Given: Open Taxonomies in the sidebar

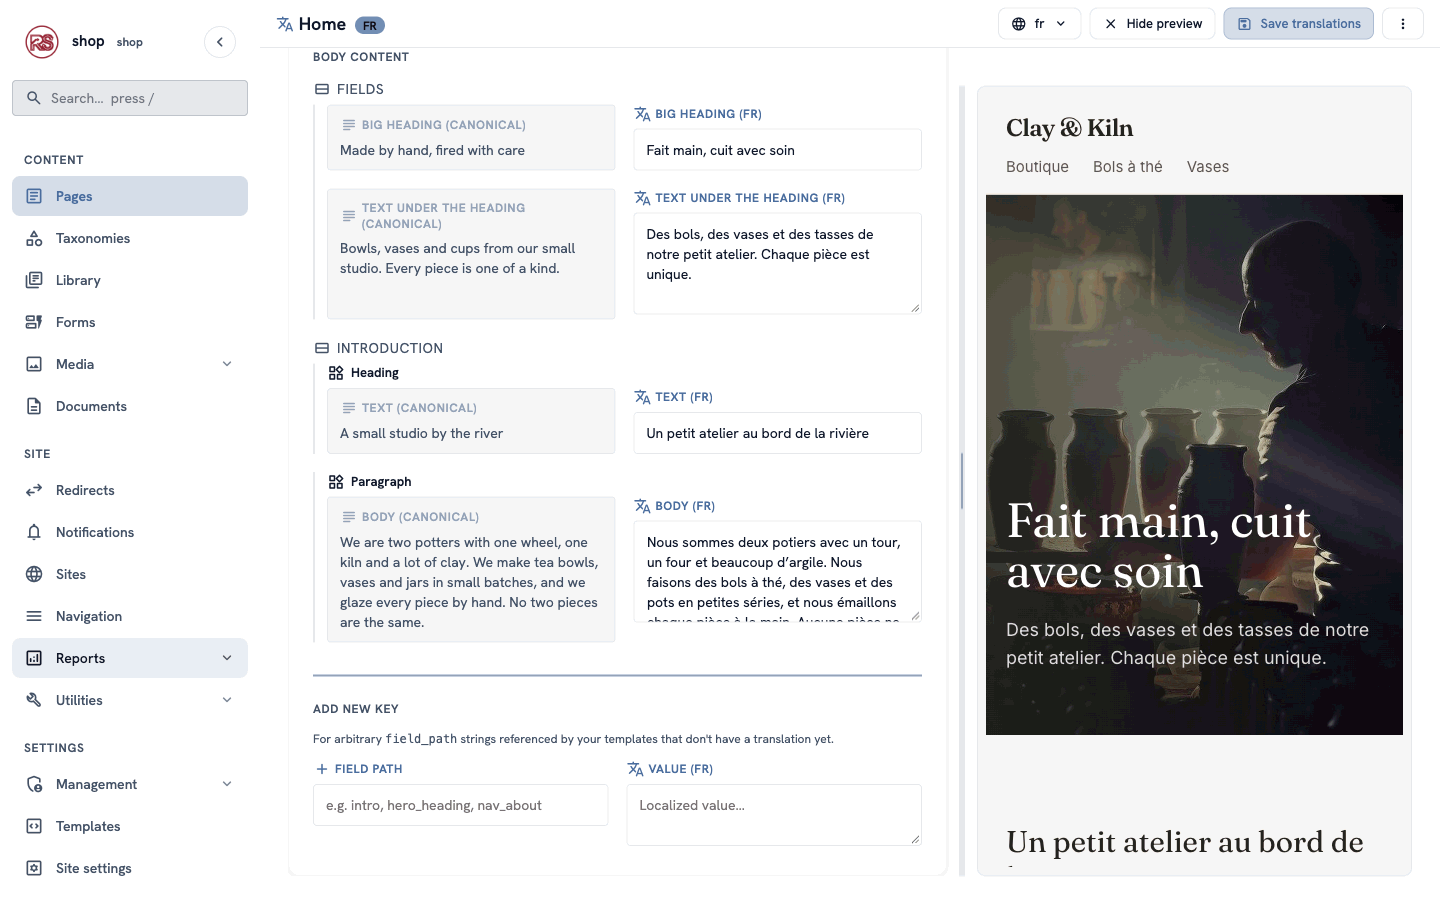Looking at the screenshot, I should pos(130,238).
